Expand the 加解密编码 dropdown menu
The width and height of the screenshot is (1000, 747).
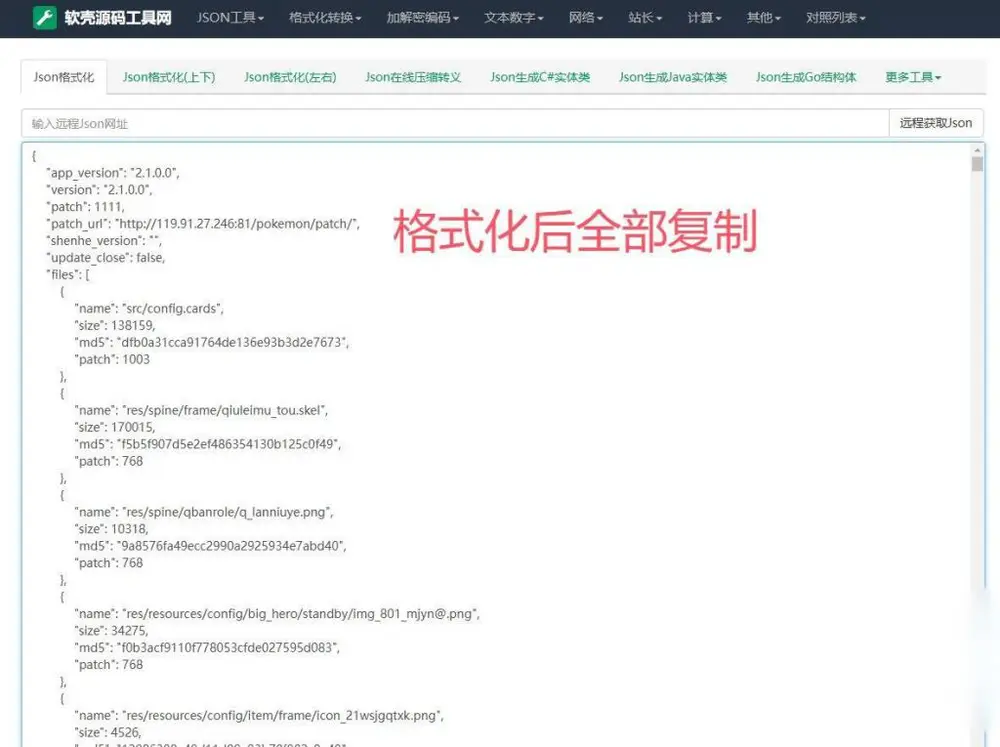pos(423,18)
